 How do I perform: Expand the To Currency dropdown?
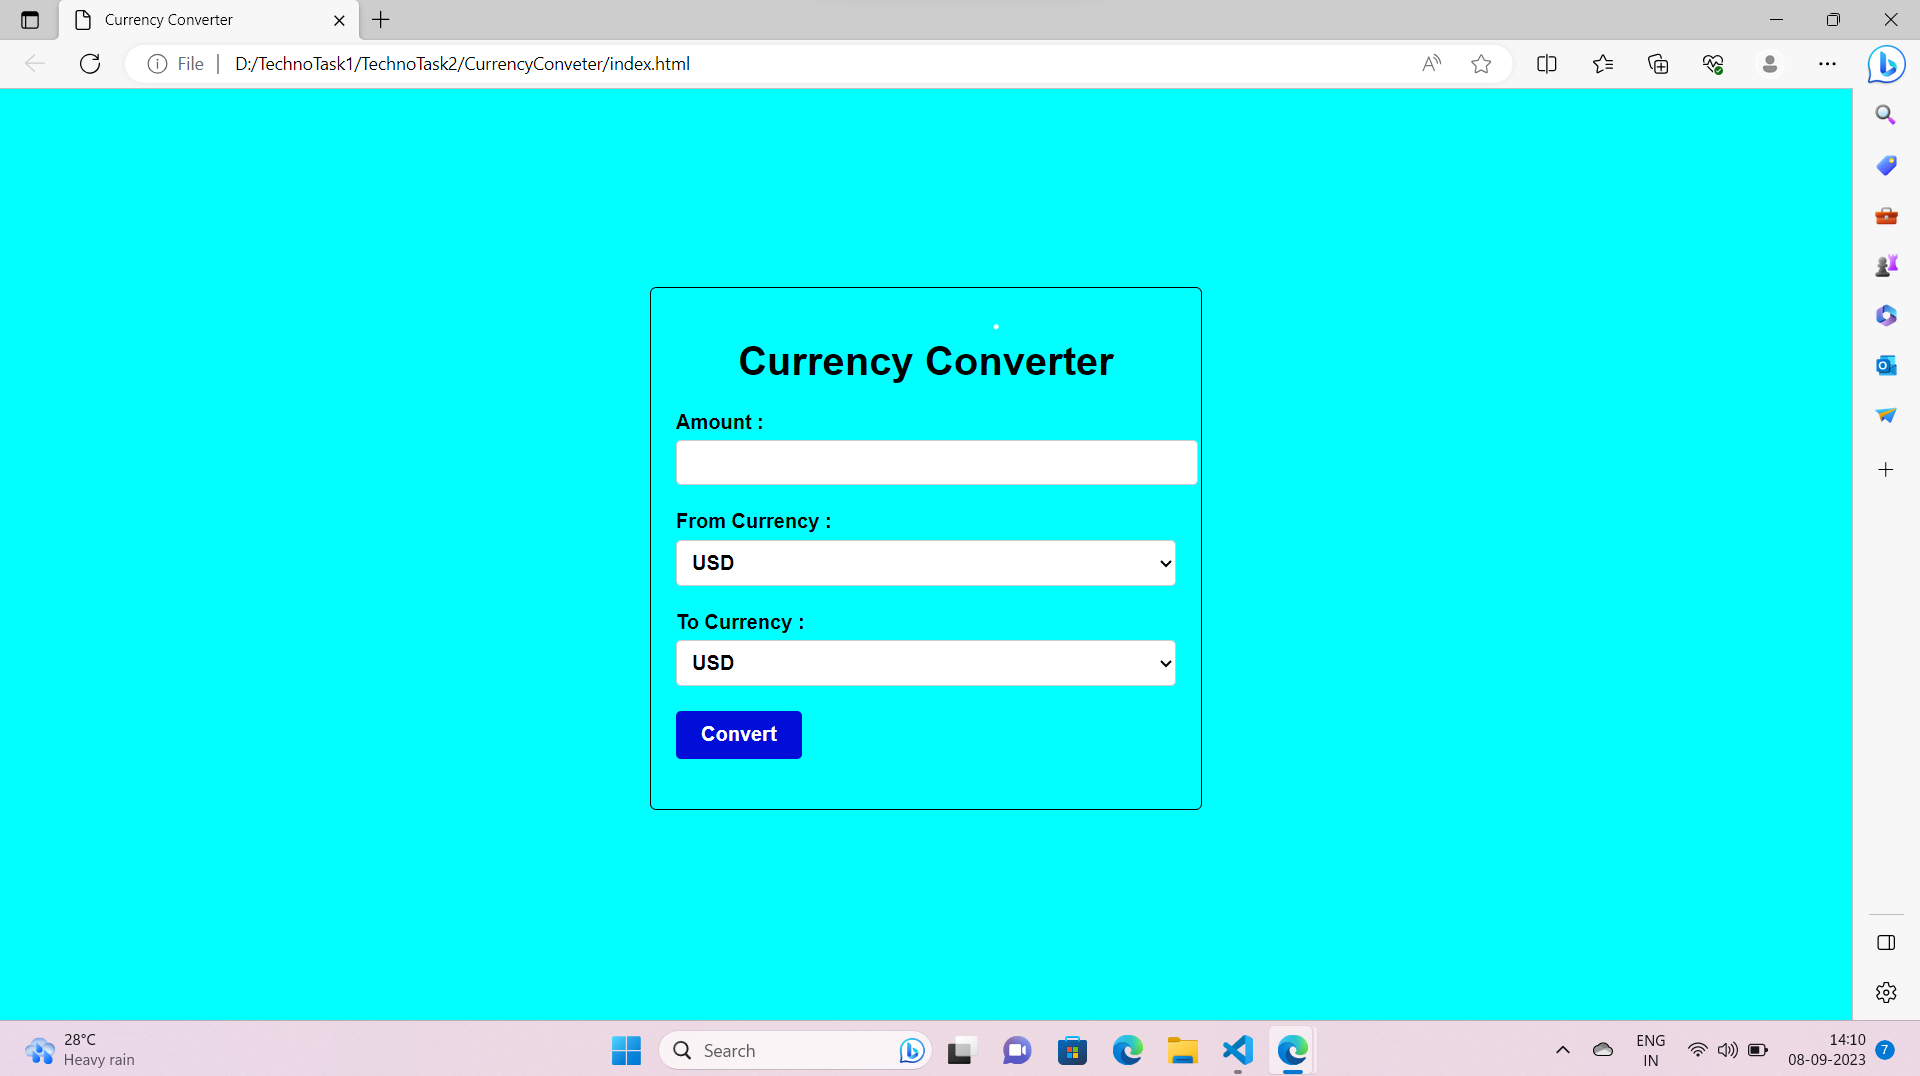click(925, 663)
